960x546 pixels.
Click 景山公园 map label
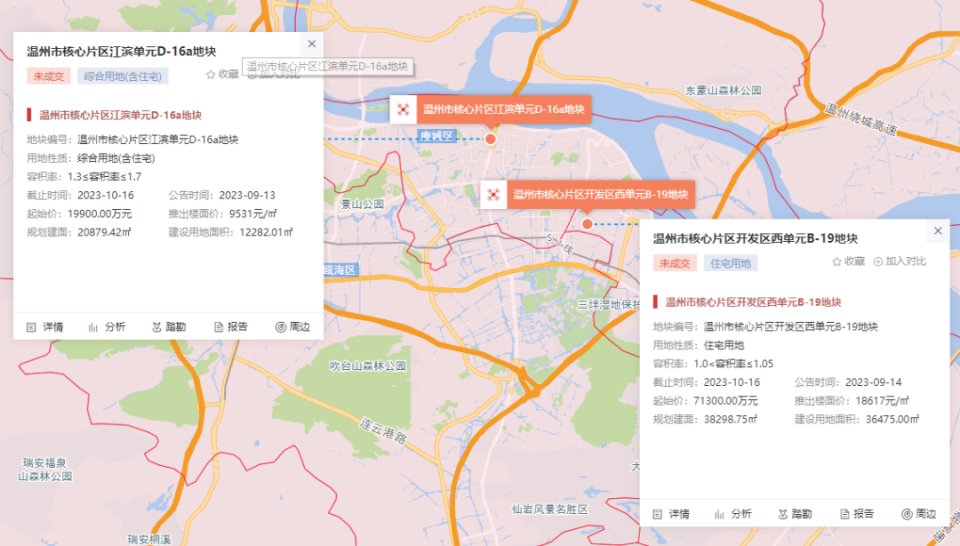click(x=362, y=204)
